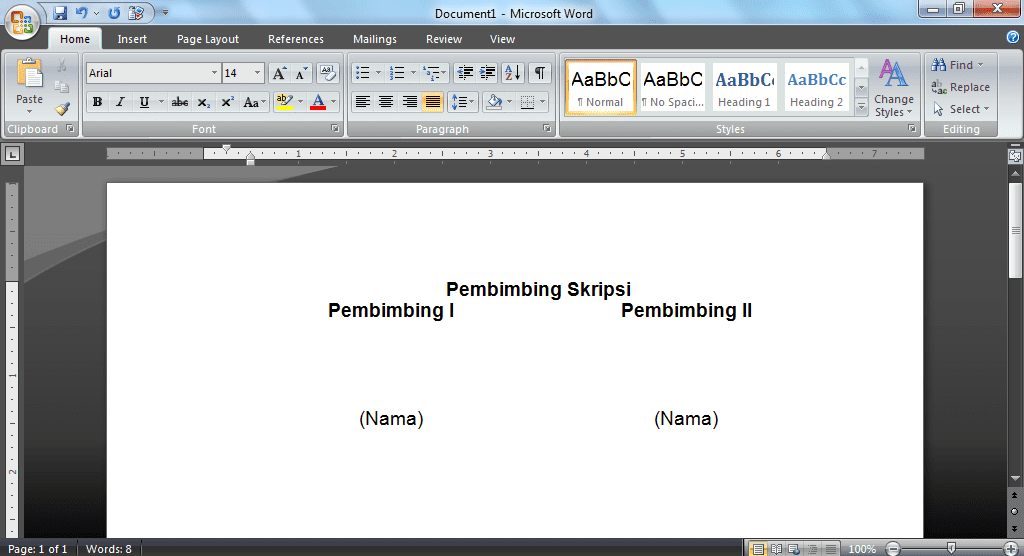Expand the Arial font name dropdown
This screenshot has width=1024, height=556.
pos(214,73)
